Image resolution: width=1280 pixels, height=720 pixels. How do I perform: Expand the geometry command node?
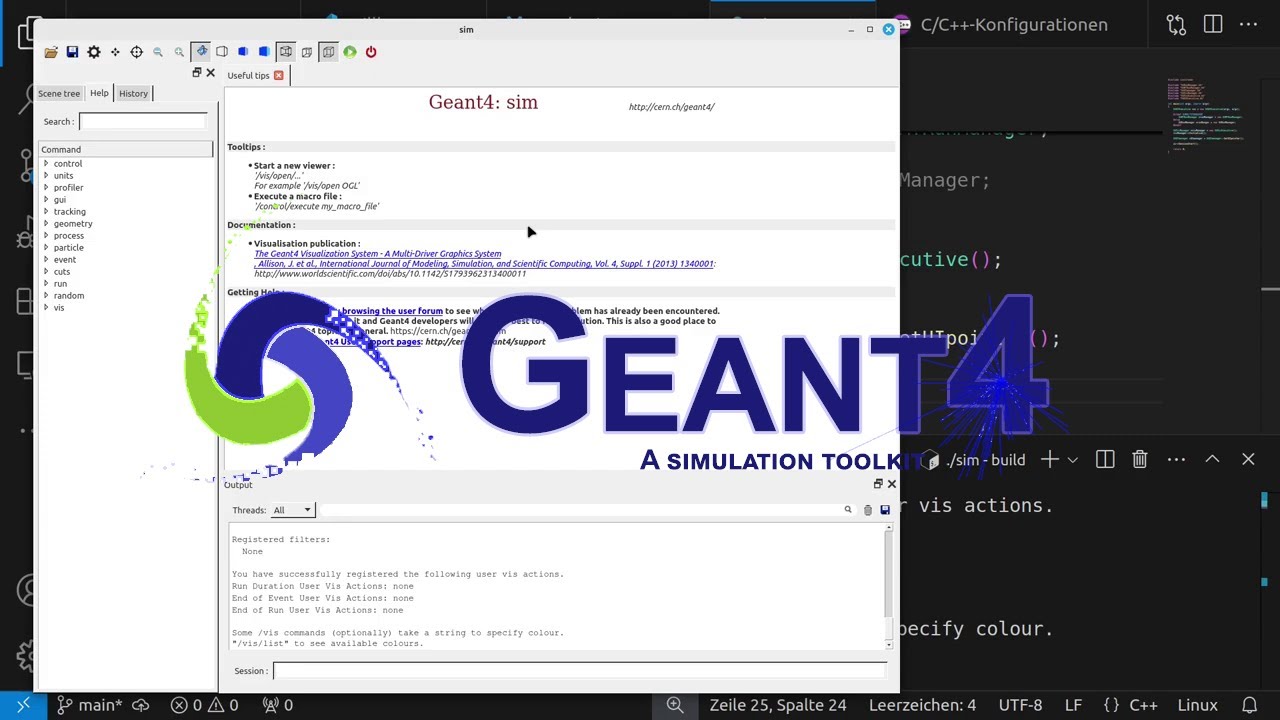(46, 223)
